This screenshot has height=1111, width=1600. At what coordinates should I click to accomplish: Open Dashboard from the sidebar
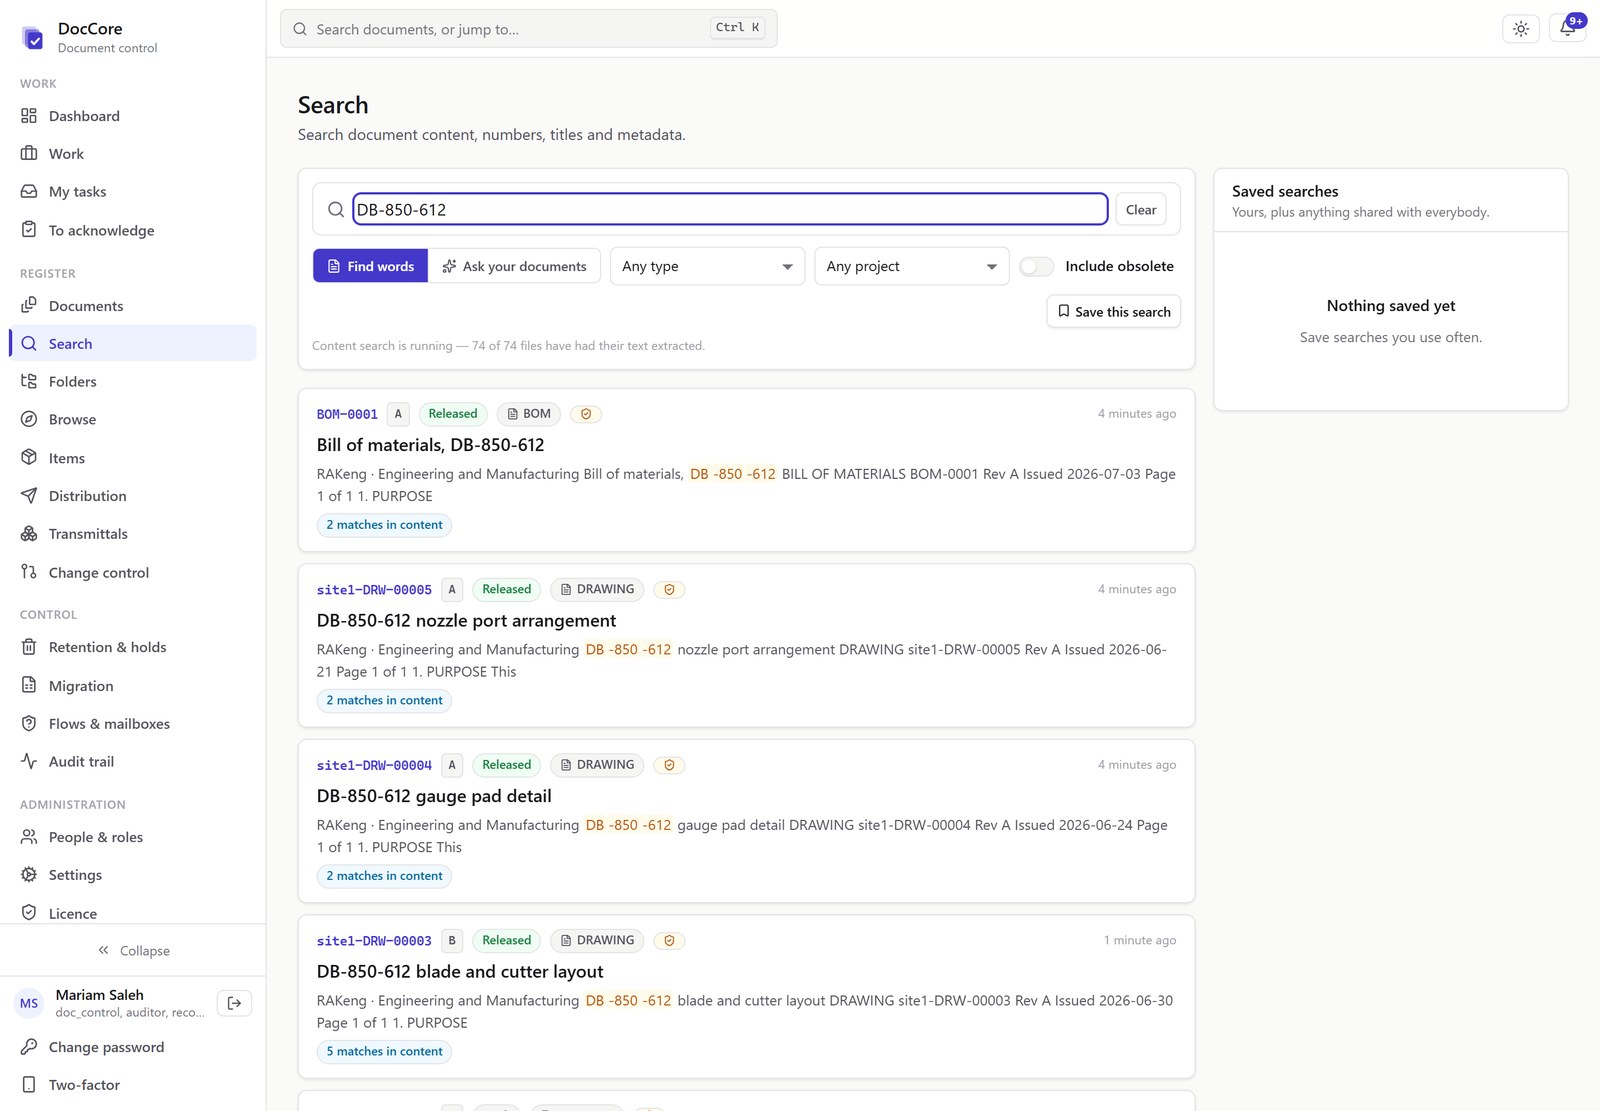point(132,116)
